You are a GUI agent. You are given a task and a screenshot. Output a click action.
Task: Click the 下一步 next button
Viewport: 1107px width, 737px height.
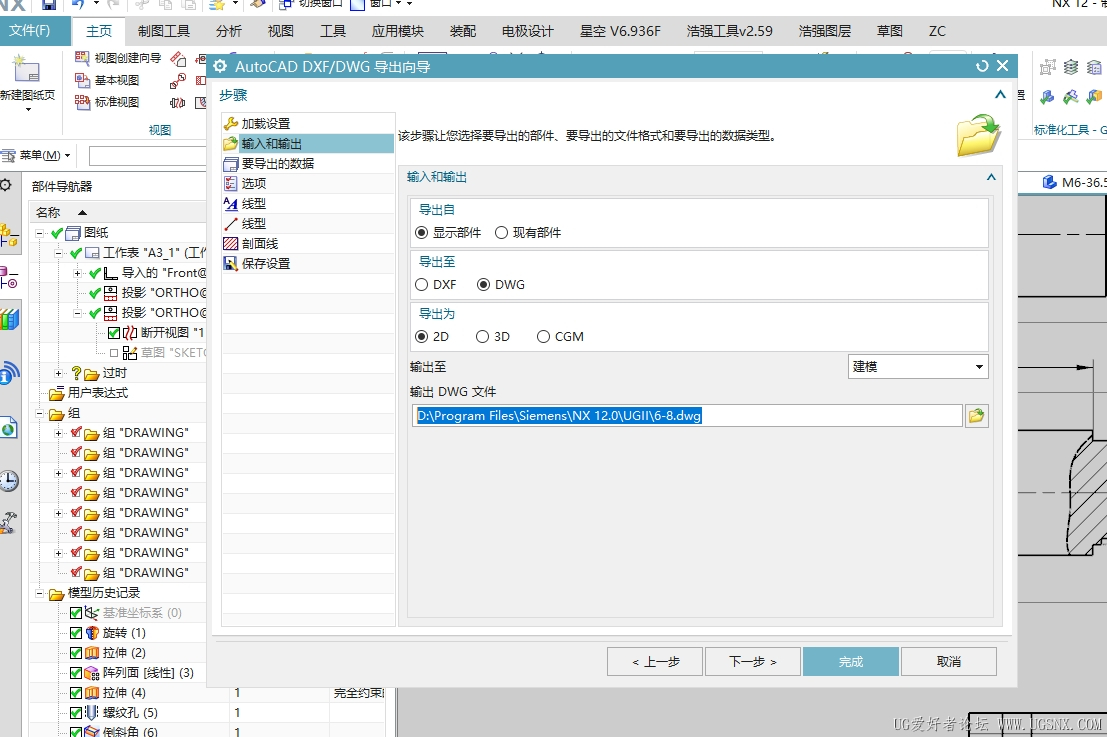pyautogui.click(x=753, y=662)
